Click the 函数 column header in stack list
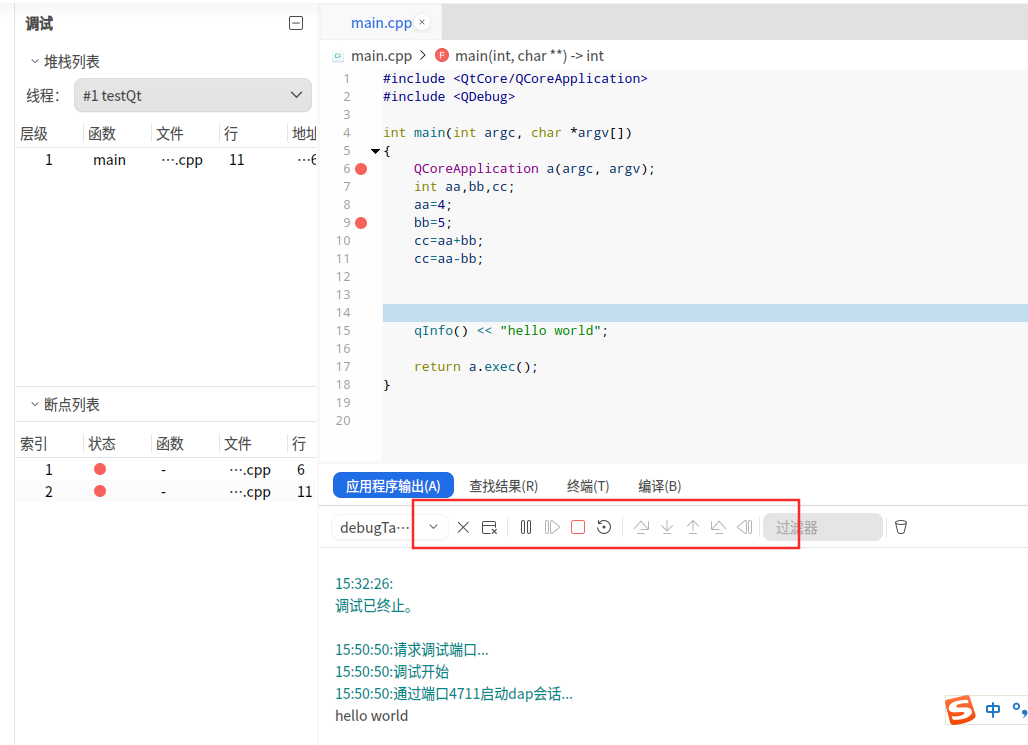Image resolution: width=1028 pixels, height=745 pixels. coord(102,134)
